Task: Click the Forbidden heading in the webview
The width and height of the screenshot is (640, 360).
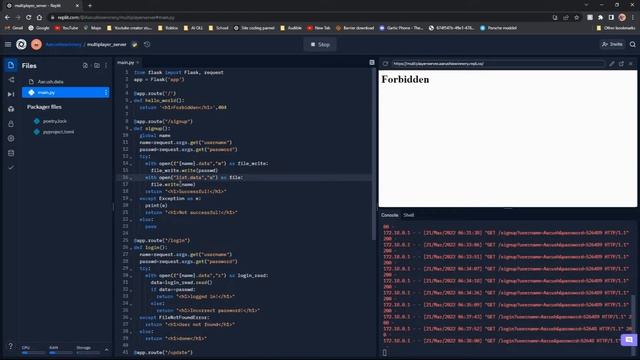Action: (x=405, y=79)
